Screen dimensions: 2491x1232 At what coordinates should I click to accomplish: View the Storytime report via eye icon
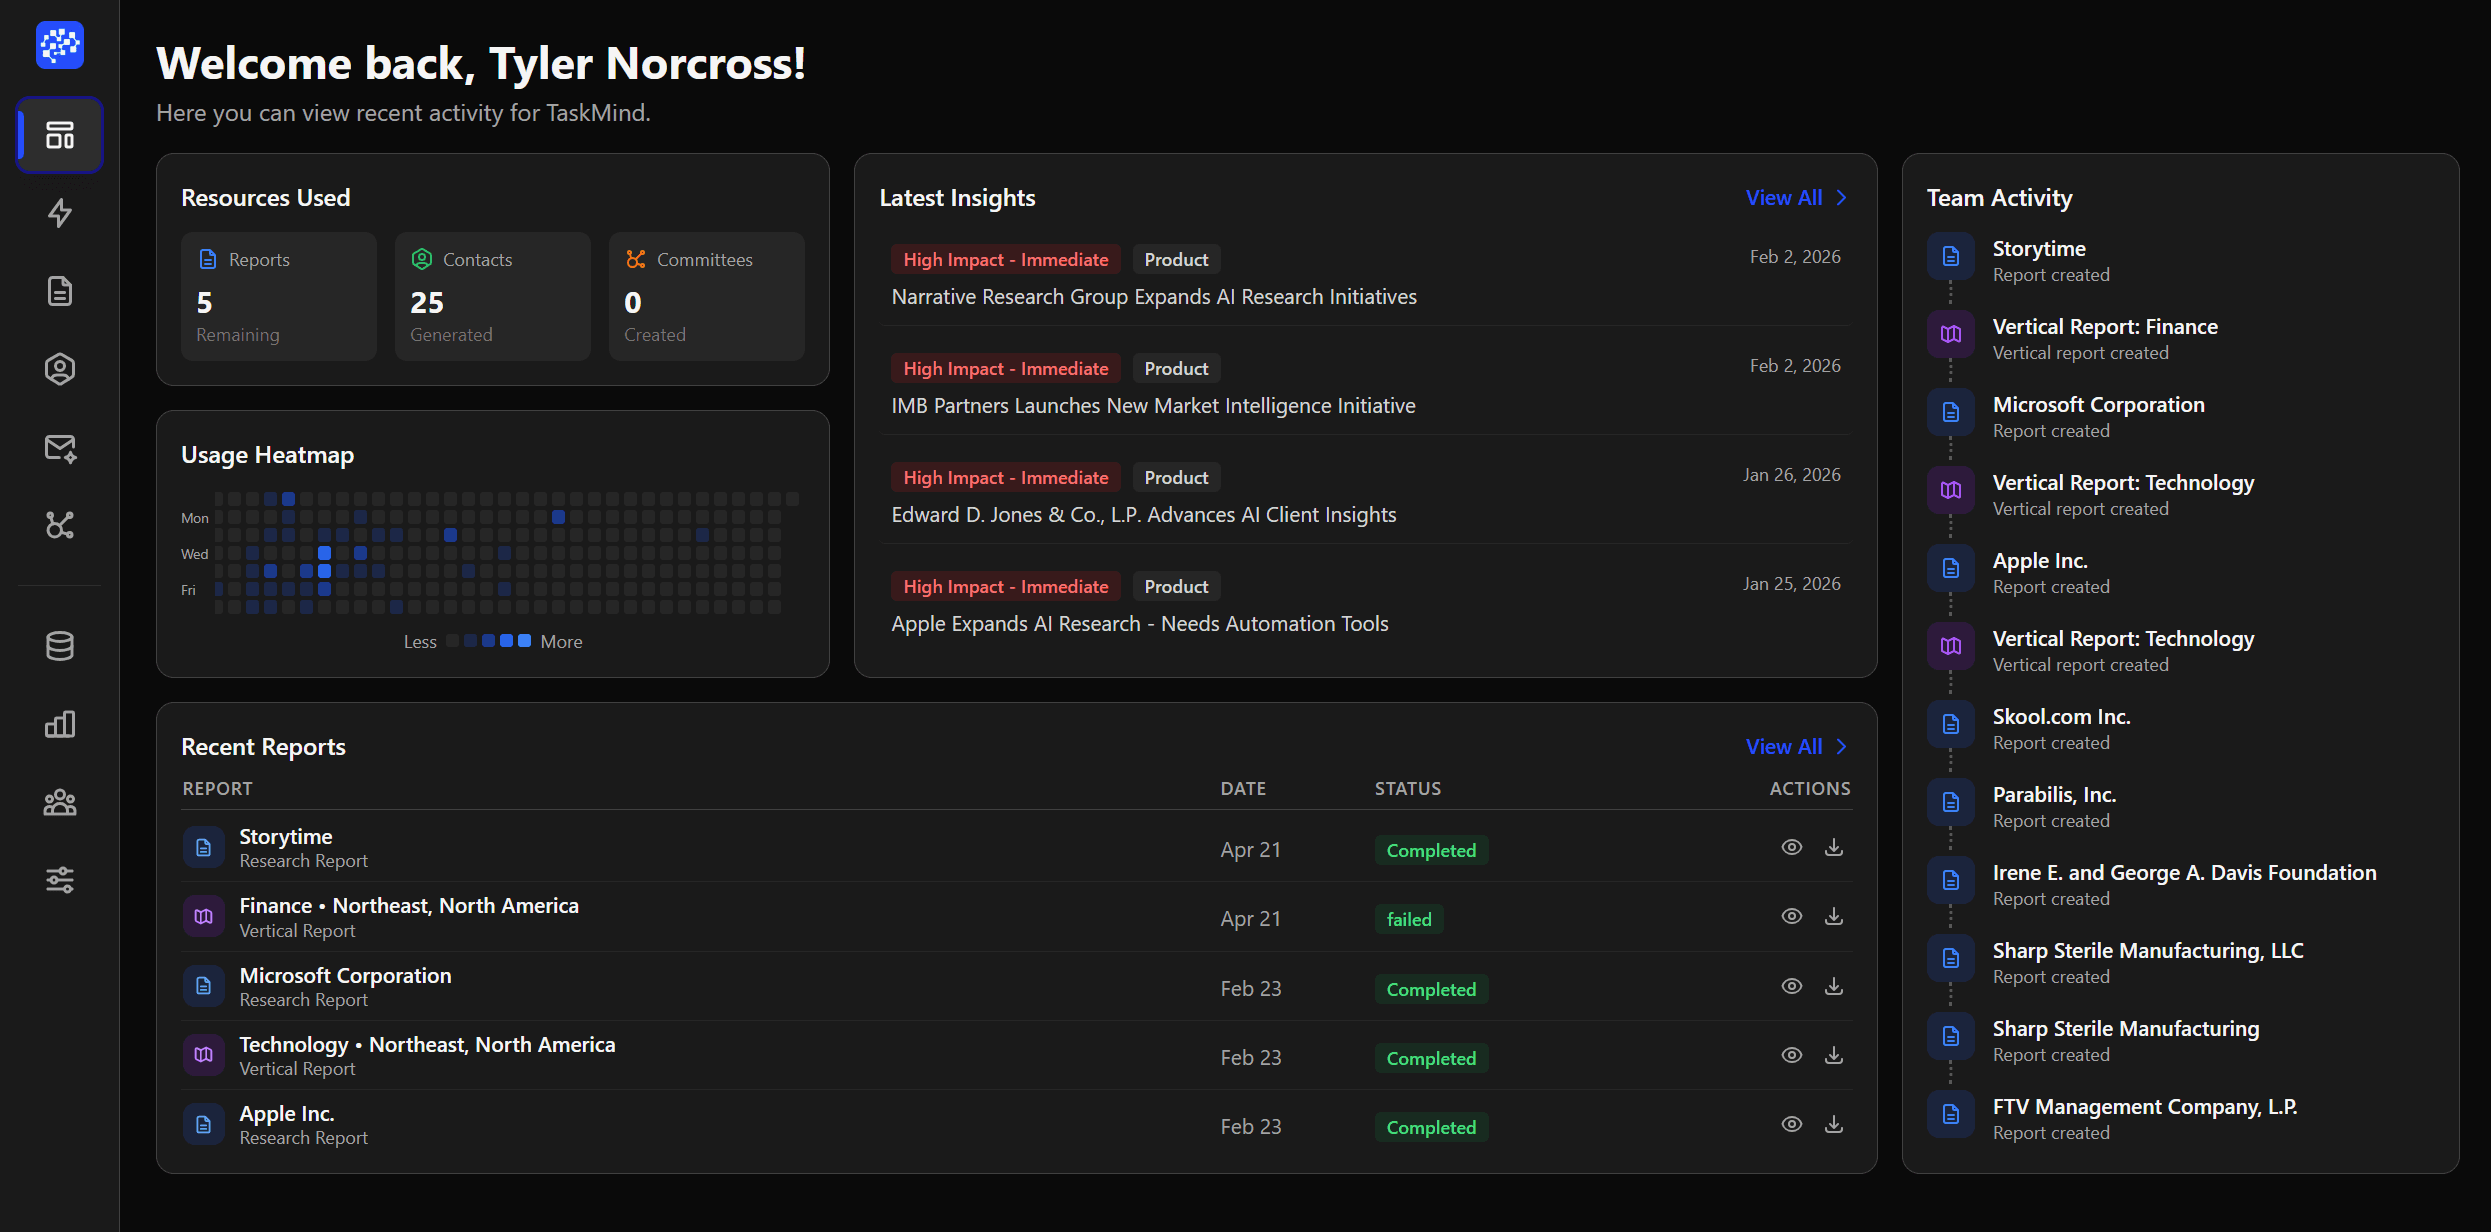coord(1792,847)
